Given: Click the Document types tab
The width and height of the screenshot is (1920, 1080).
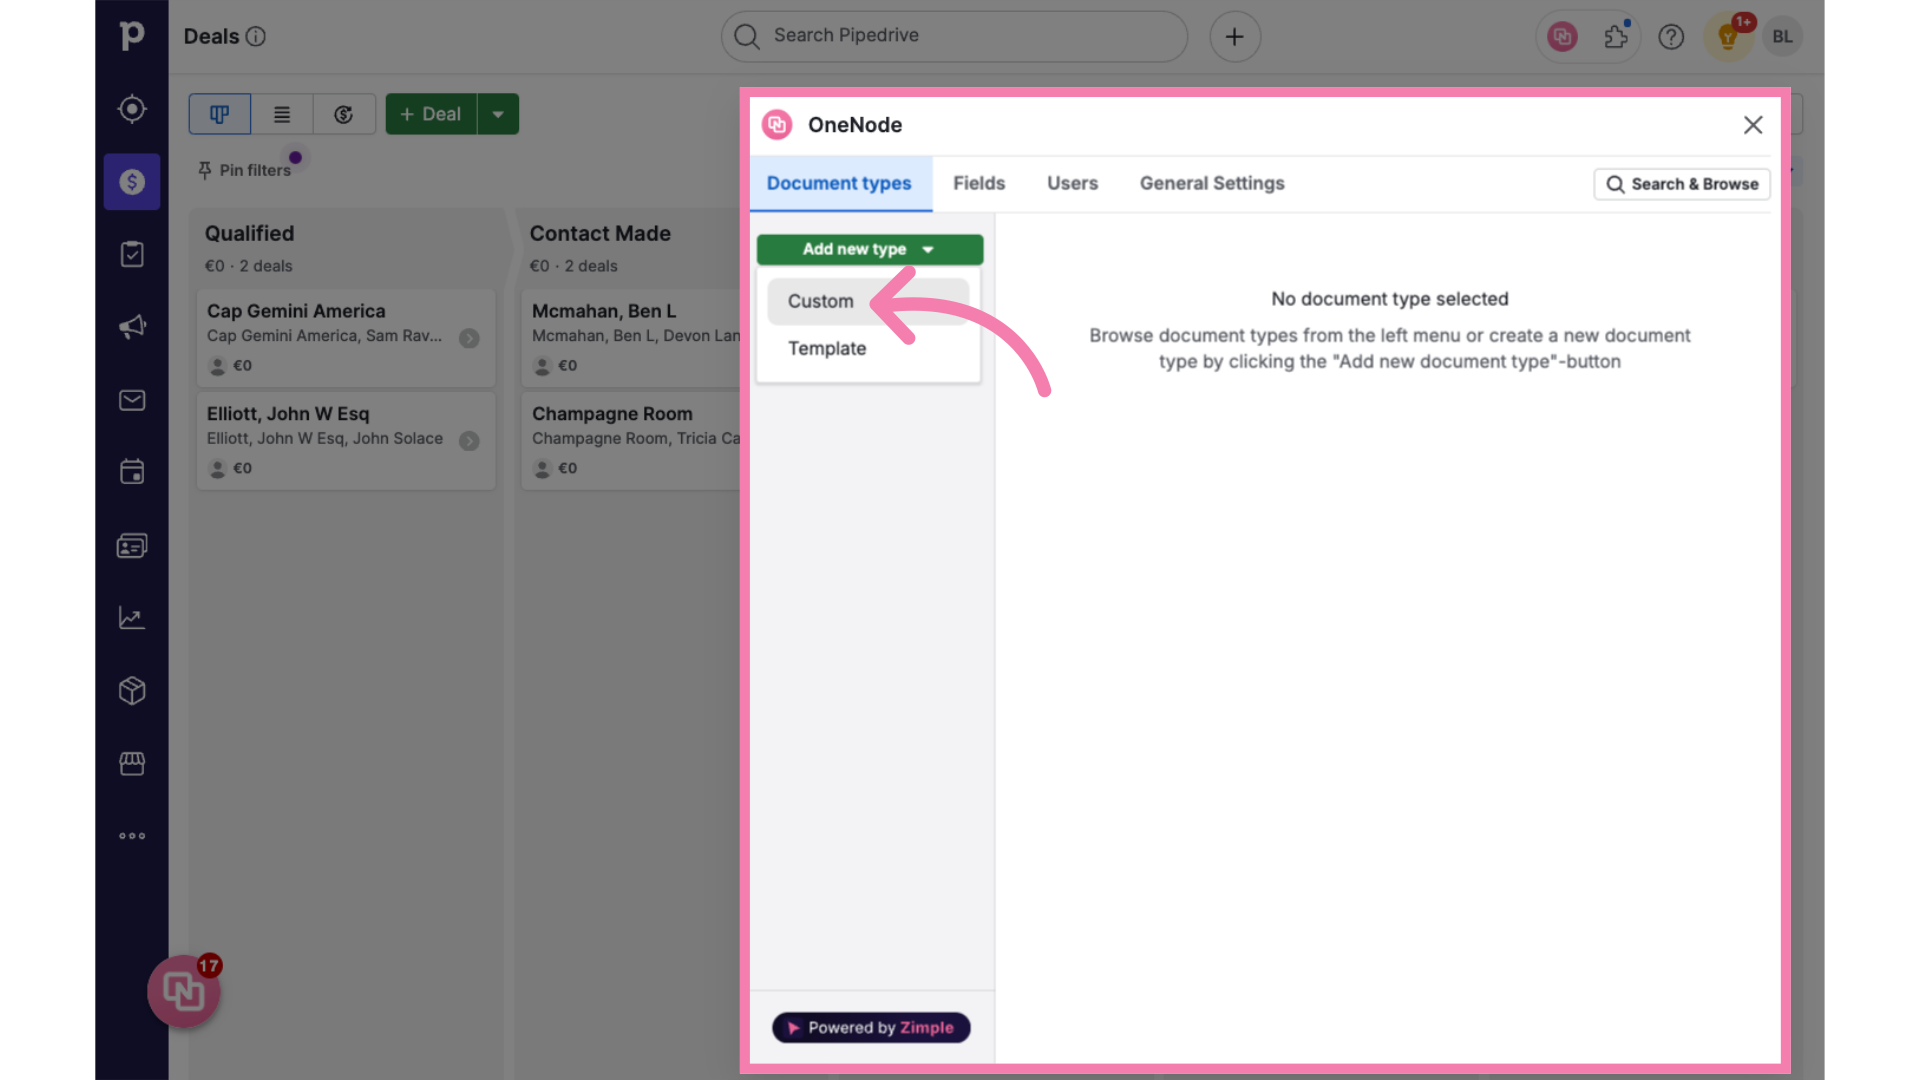Looking at the screenshot, I should click(x=839, y=182).
